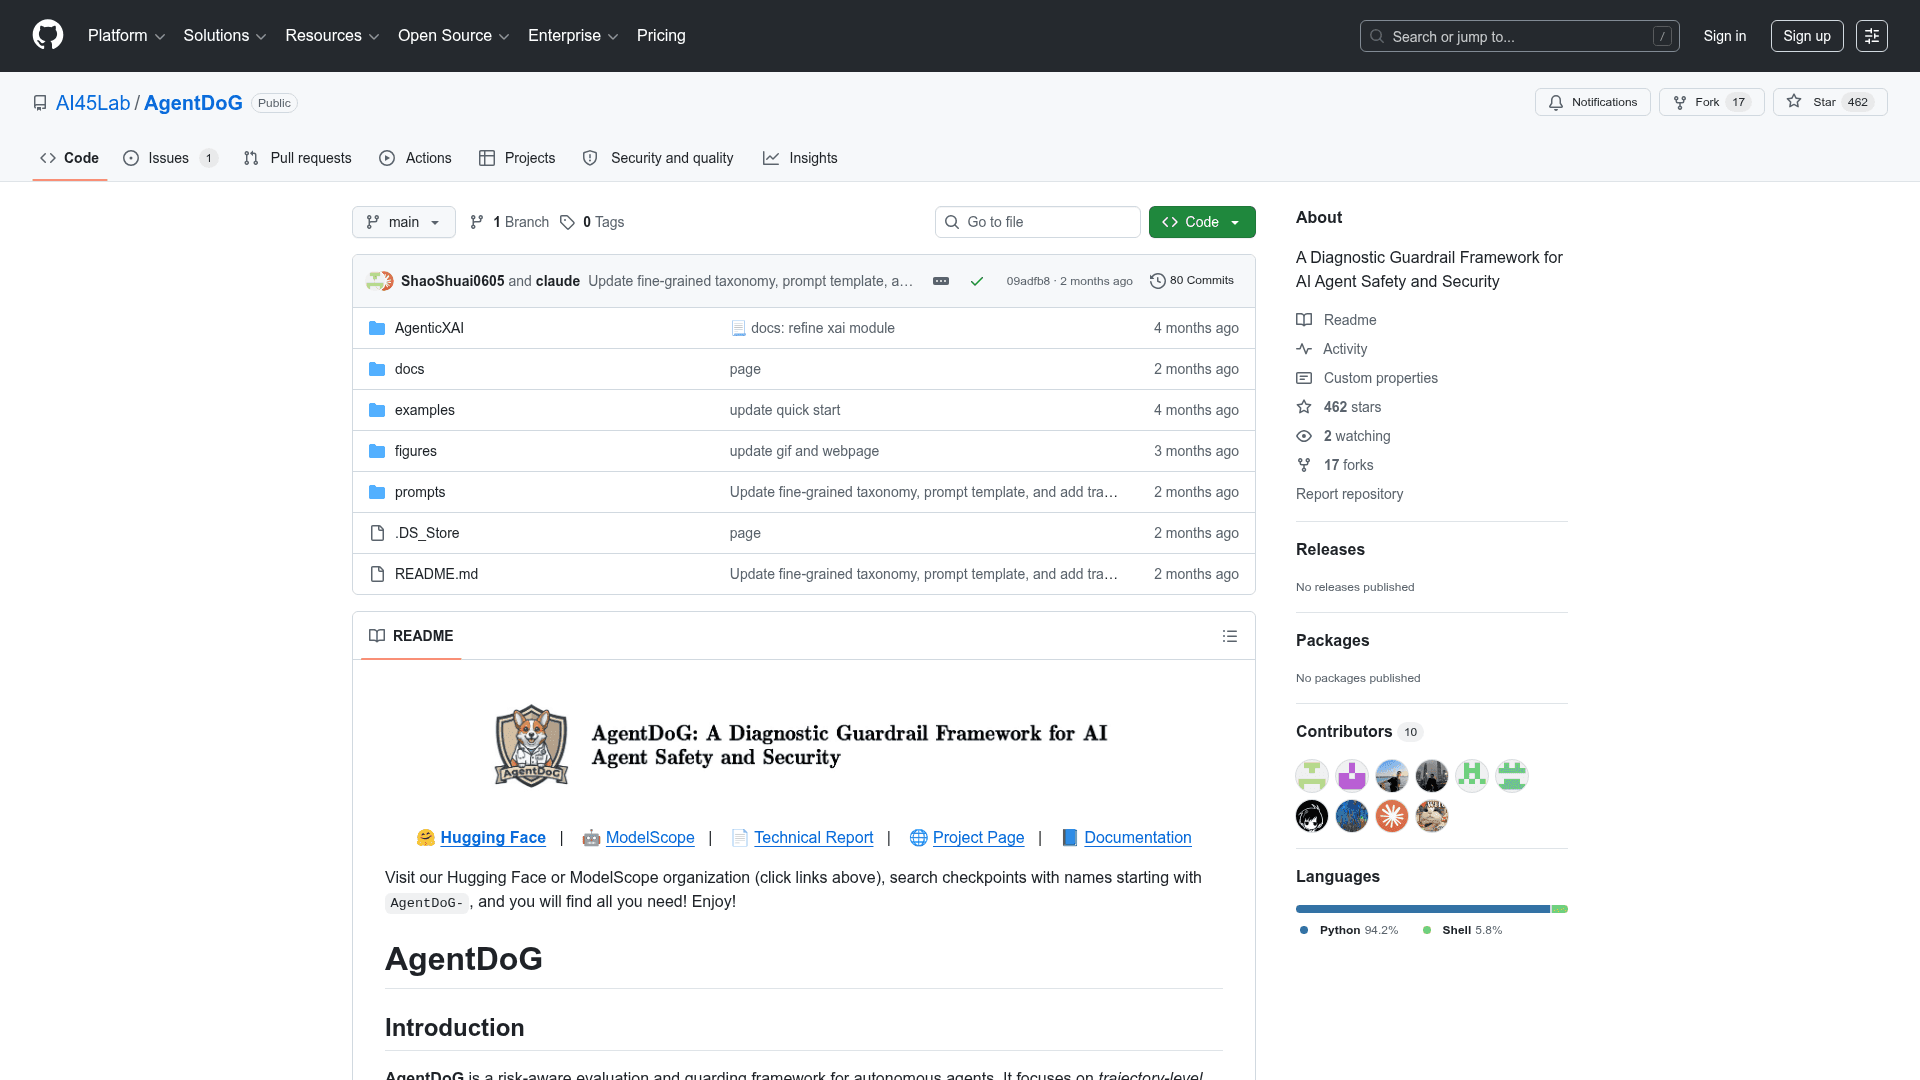Open the Documentation link
Screen dimensions: 1920x1080
click(x=1138, y=838)
